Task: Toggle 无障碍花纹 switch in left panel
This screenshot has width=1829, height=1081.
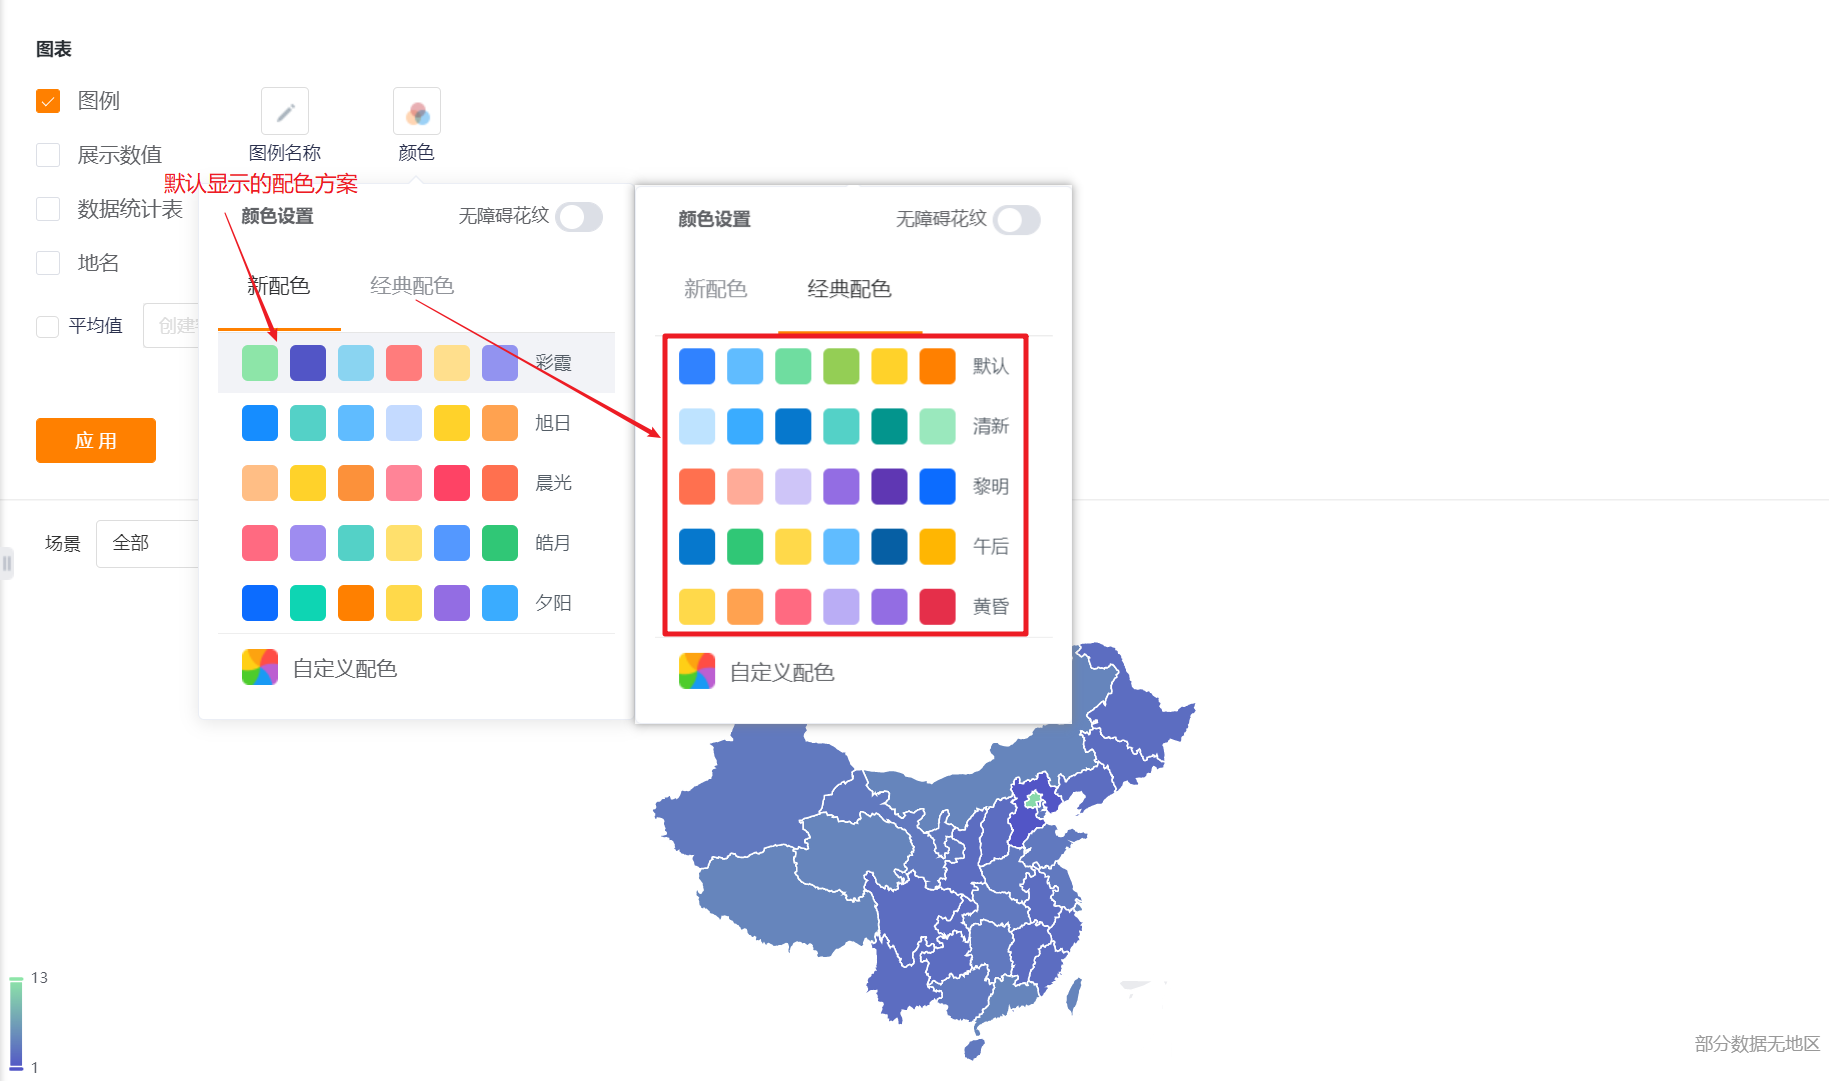Action: [x=580, y=217]
